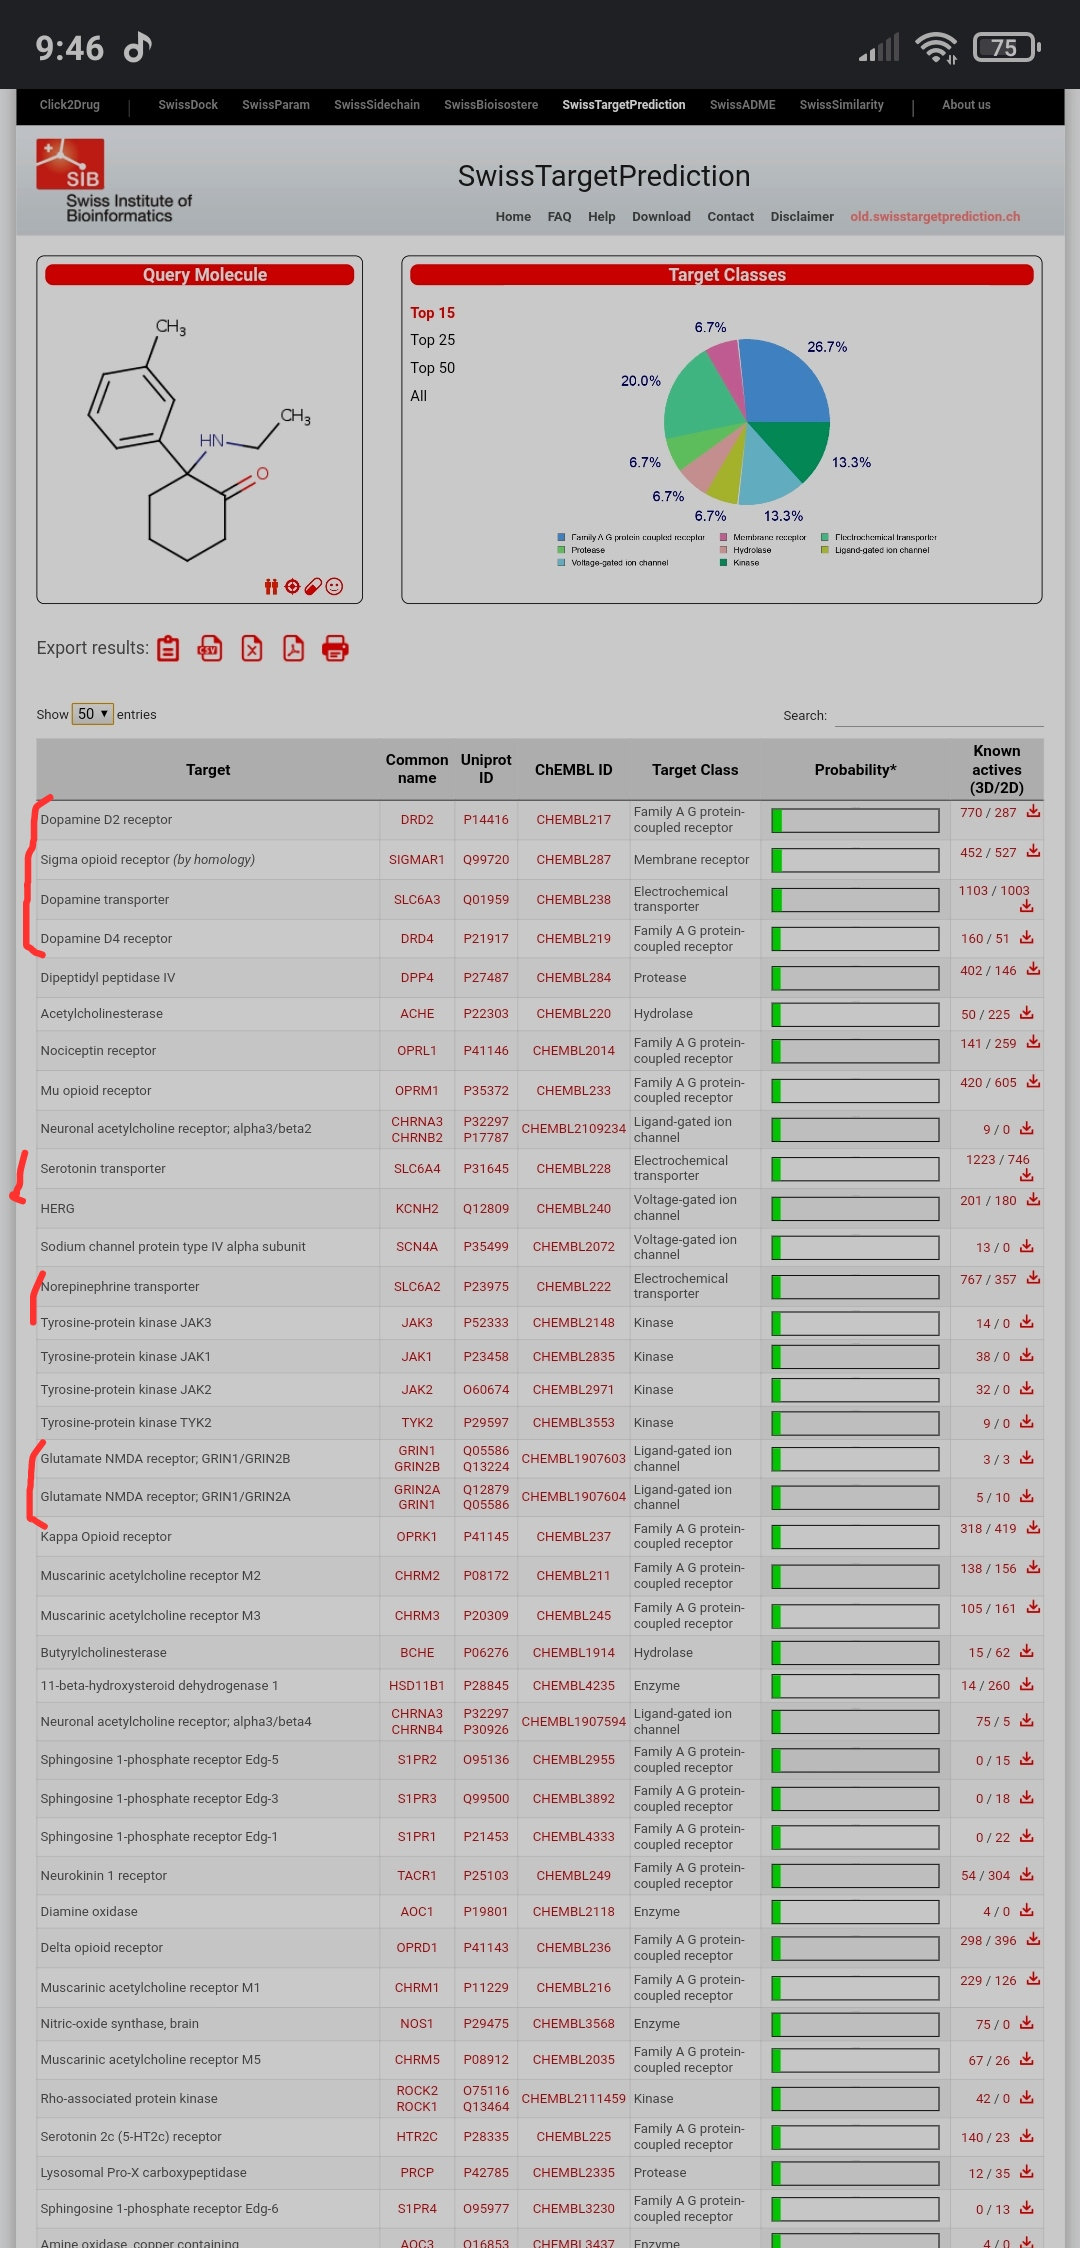This screenshot has width=1080, height=2248.
Task: Export results as Excel file
Action: tap(252, 649)
